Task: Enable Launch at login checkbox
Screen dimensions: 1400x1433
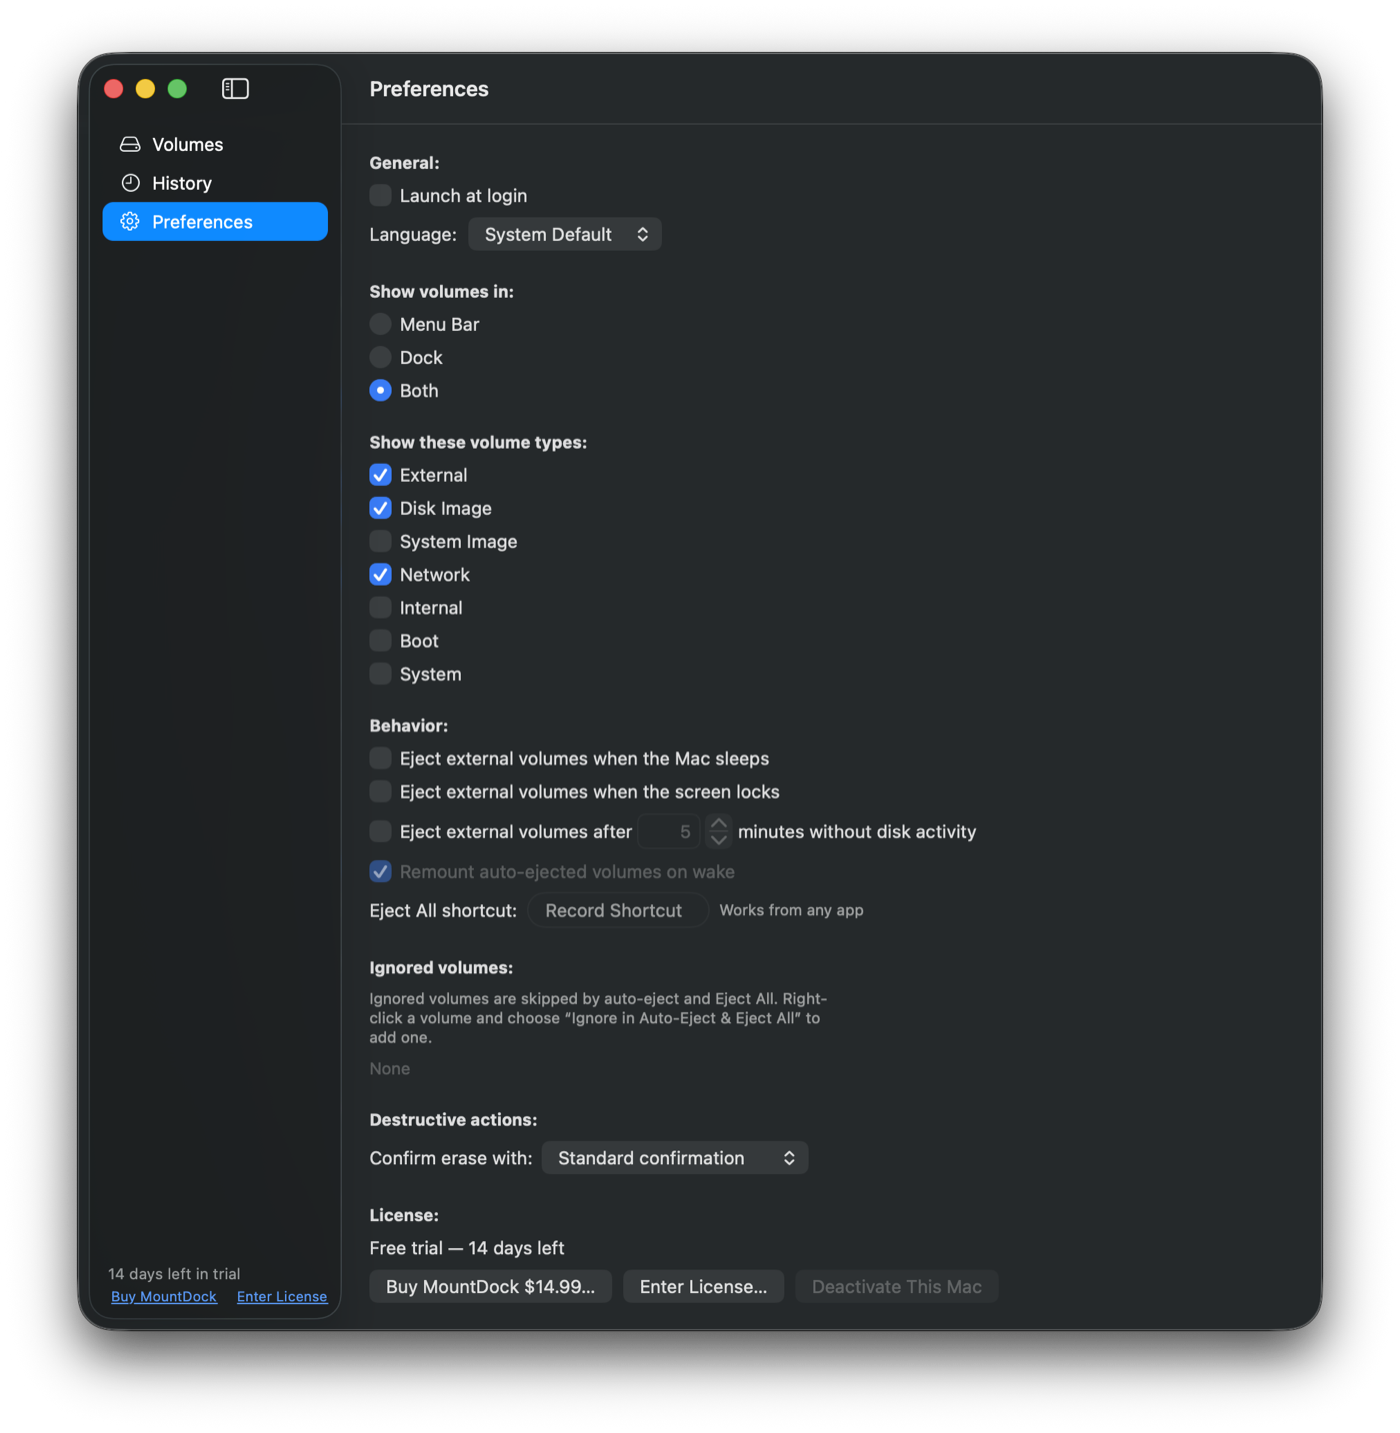Action: coord(380,196)
